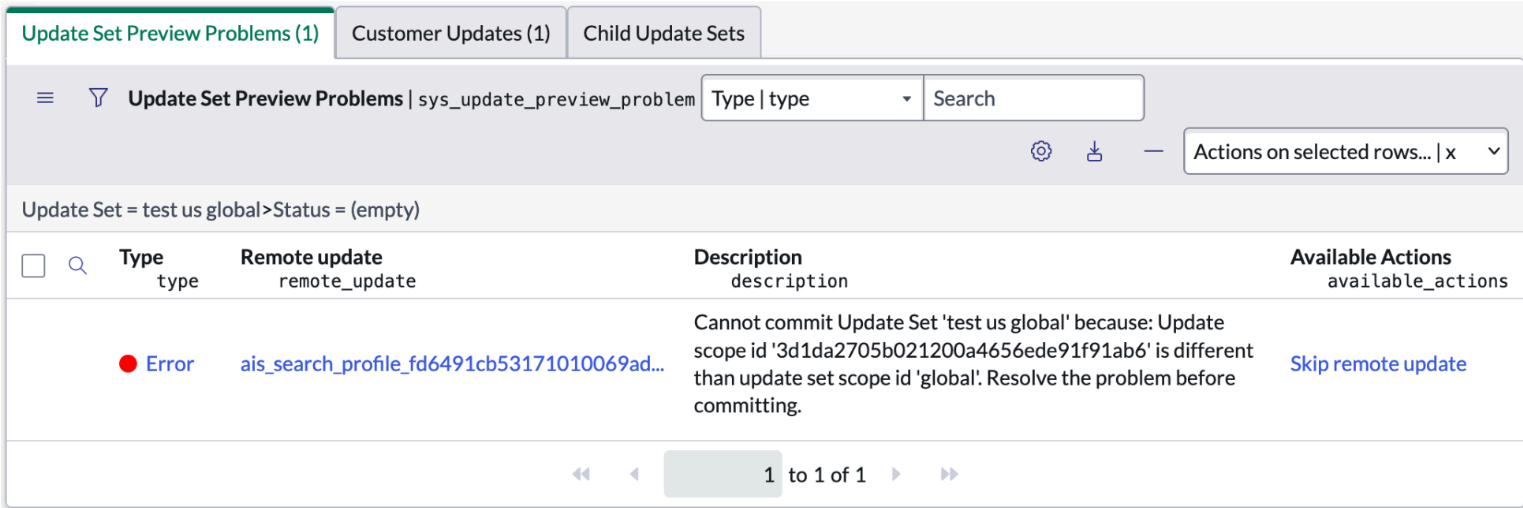Open the list personalization gear icon
1523x508 pixels.
(x=1041, y=152)
